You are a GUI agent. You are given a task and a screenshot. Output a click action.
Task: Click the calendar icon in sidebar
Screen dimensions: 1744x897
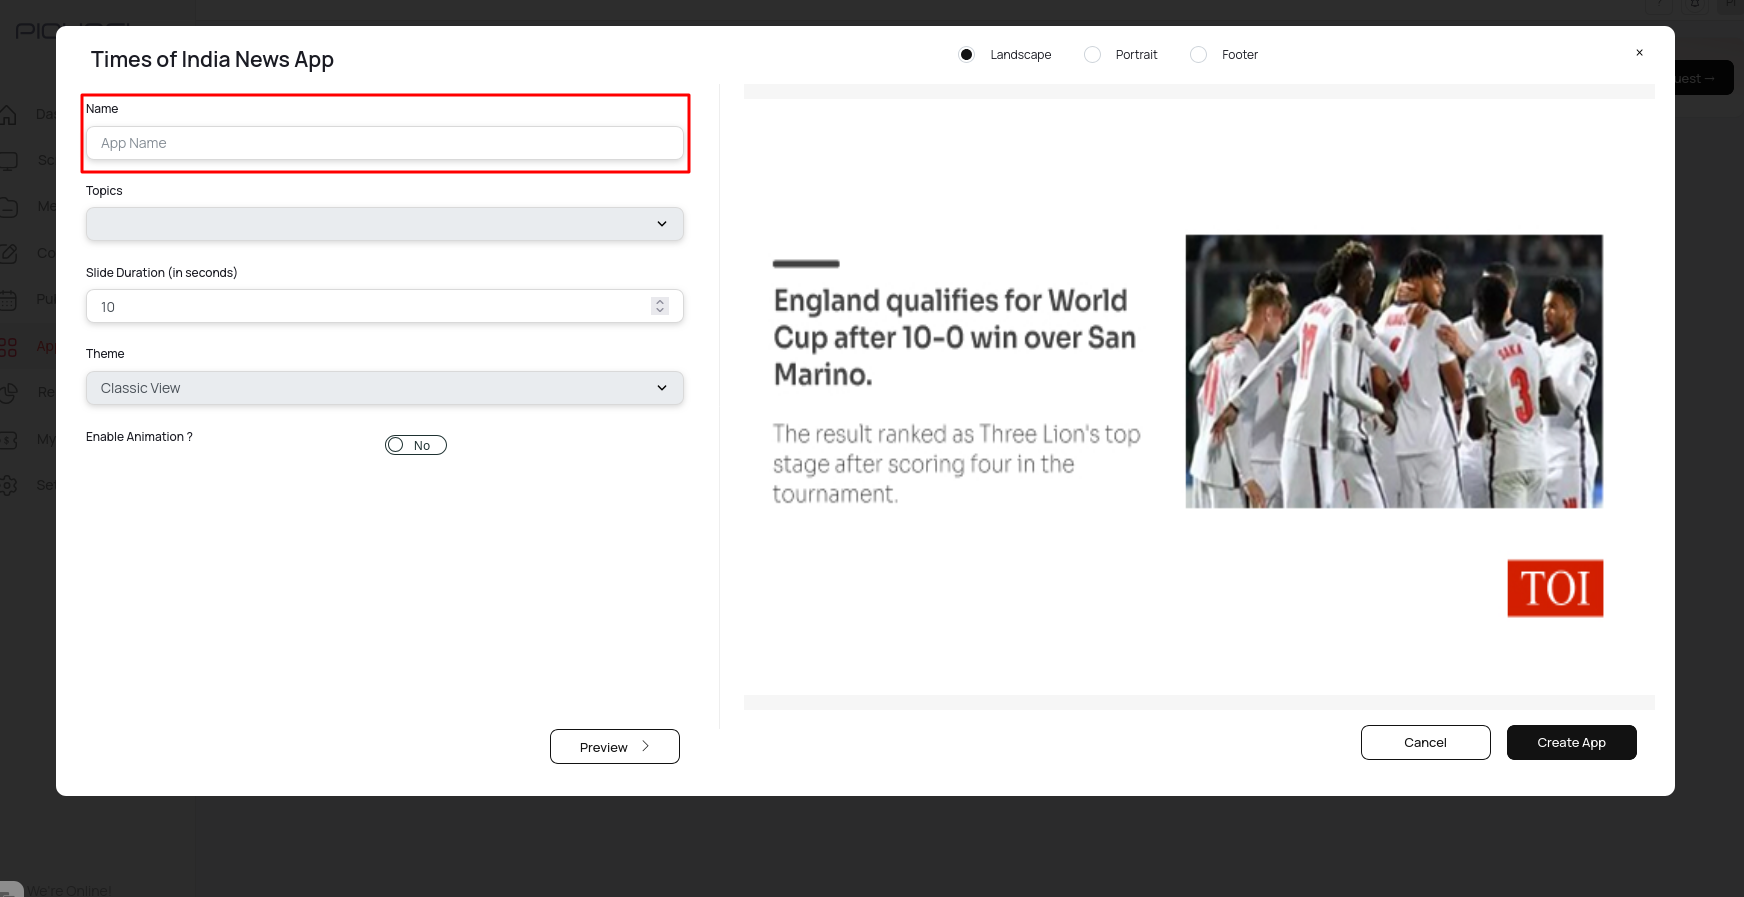click(8, 299)
